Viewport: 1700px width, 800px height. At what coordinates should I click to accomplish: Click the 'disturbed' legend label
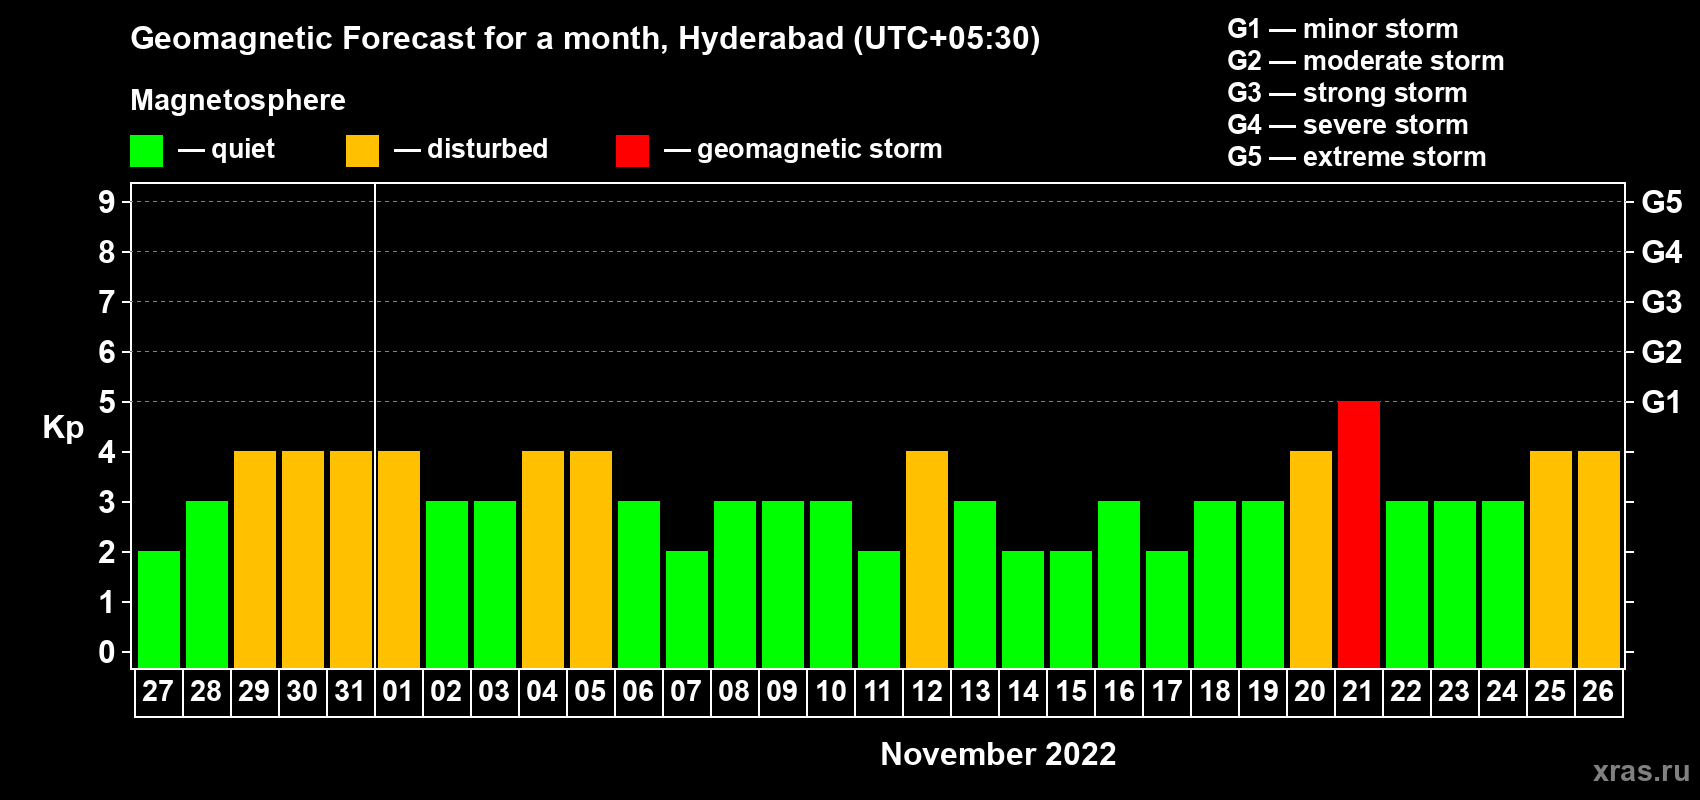[x=487, y=149]
